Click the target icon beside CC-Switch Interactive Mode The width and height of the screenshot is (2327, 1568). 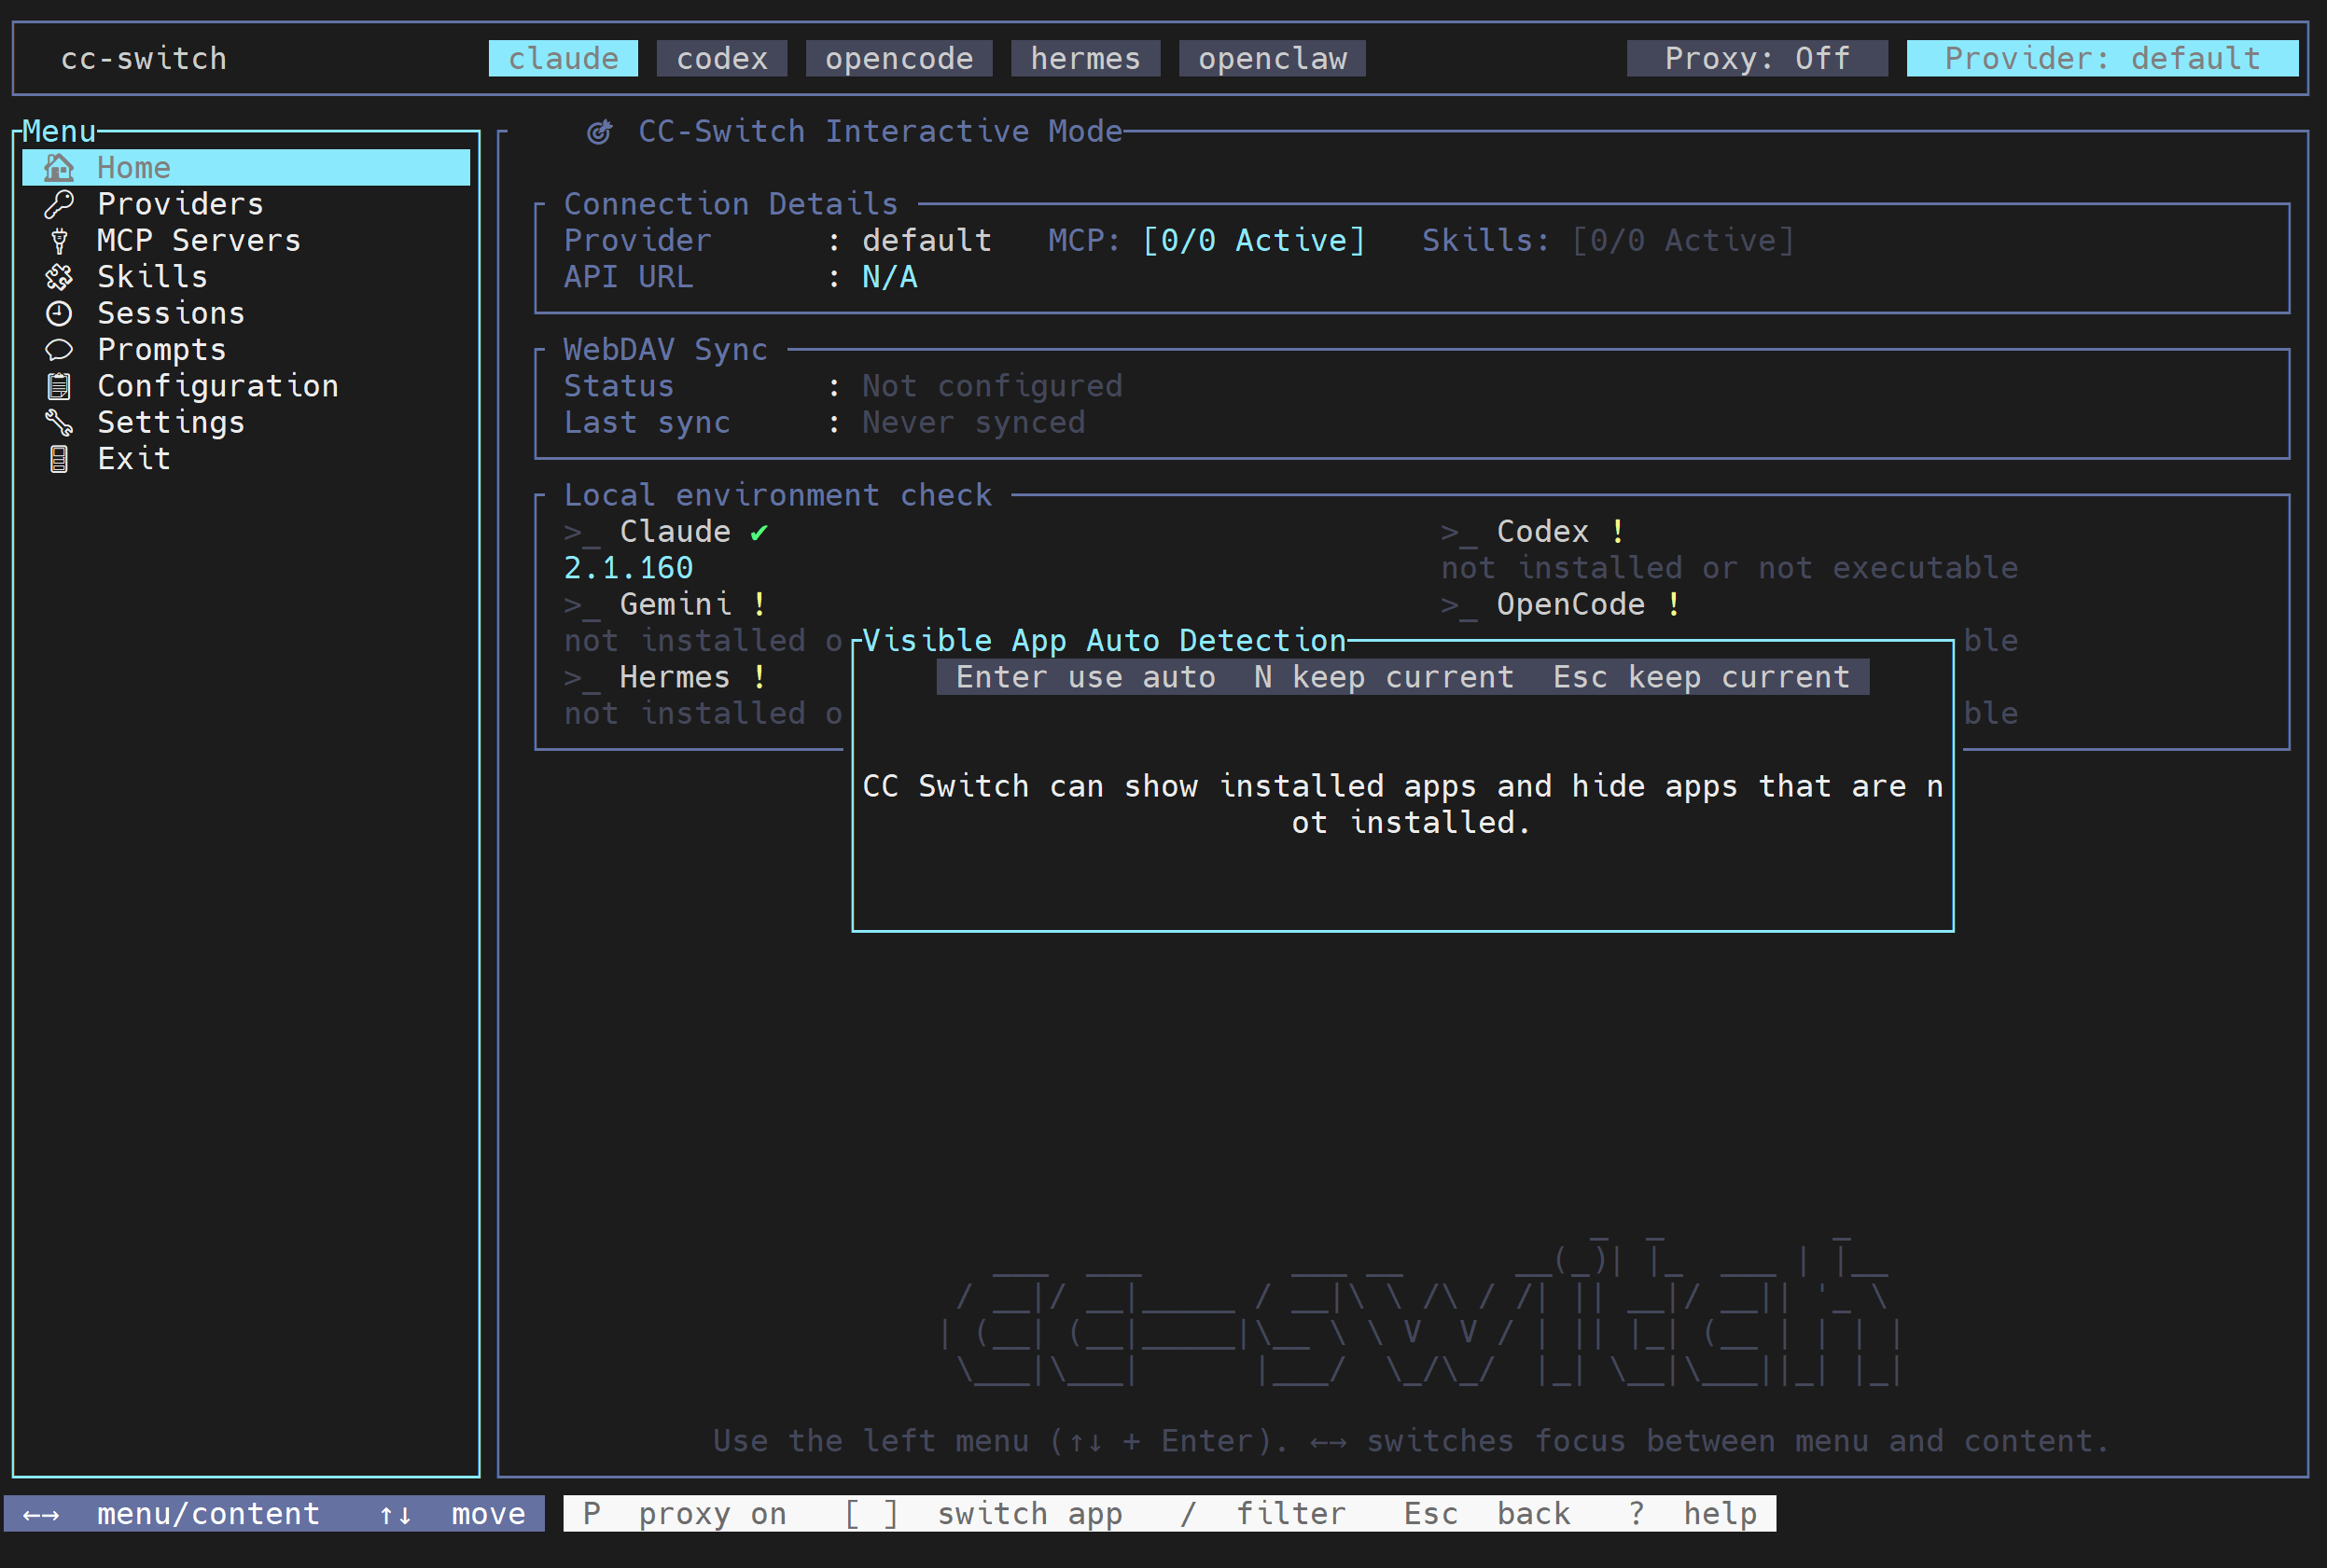599,132
